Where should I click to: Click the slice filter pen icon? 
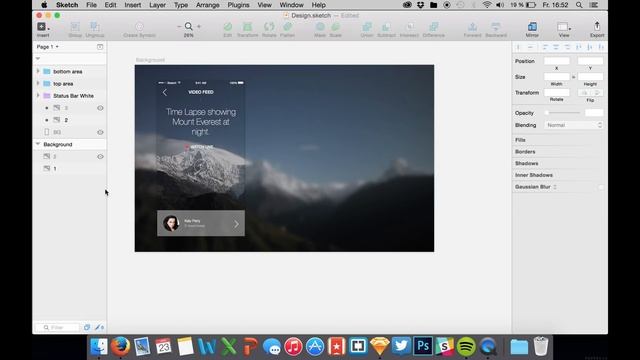[x=99, y=327]
